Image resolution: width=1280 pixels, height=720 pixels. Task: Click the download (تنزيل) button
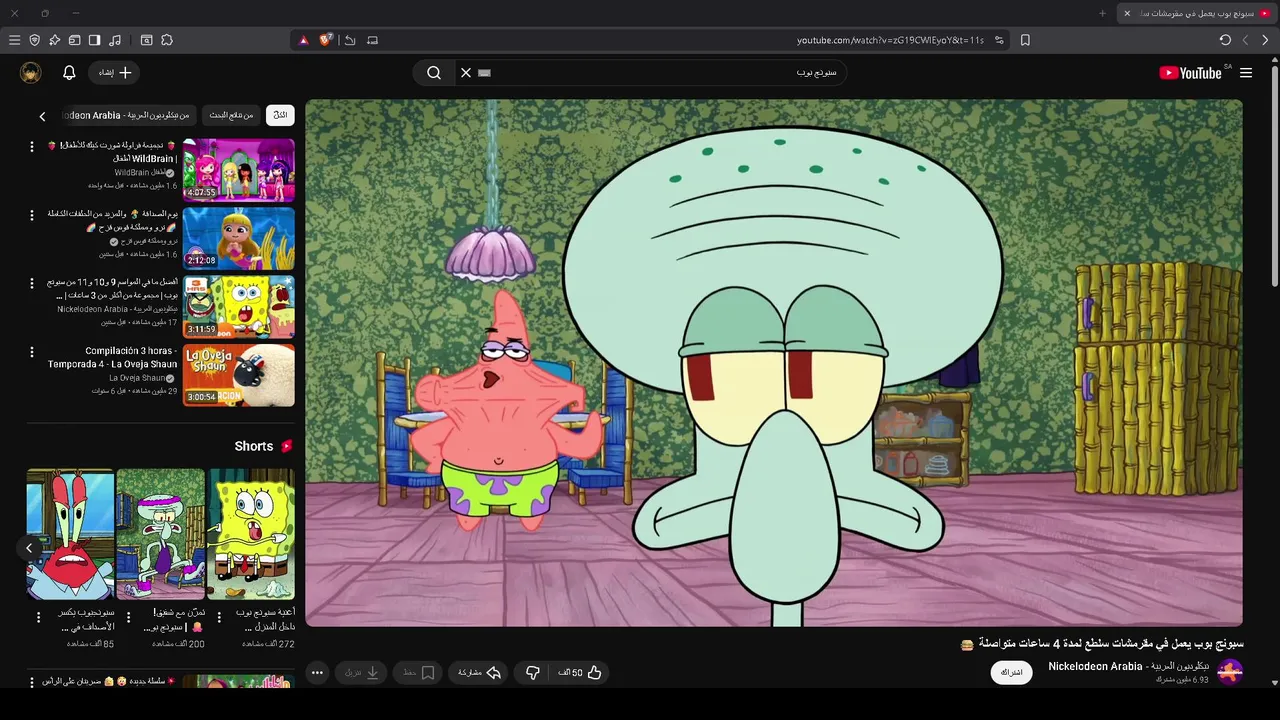click(x=361, y=673)
